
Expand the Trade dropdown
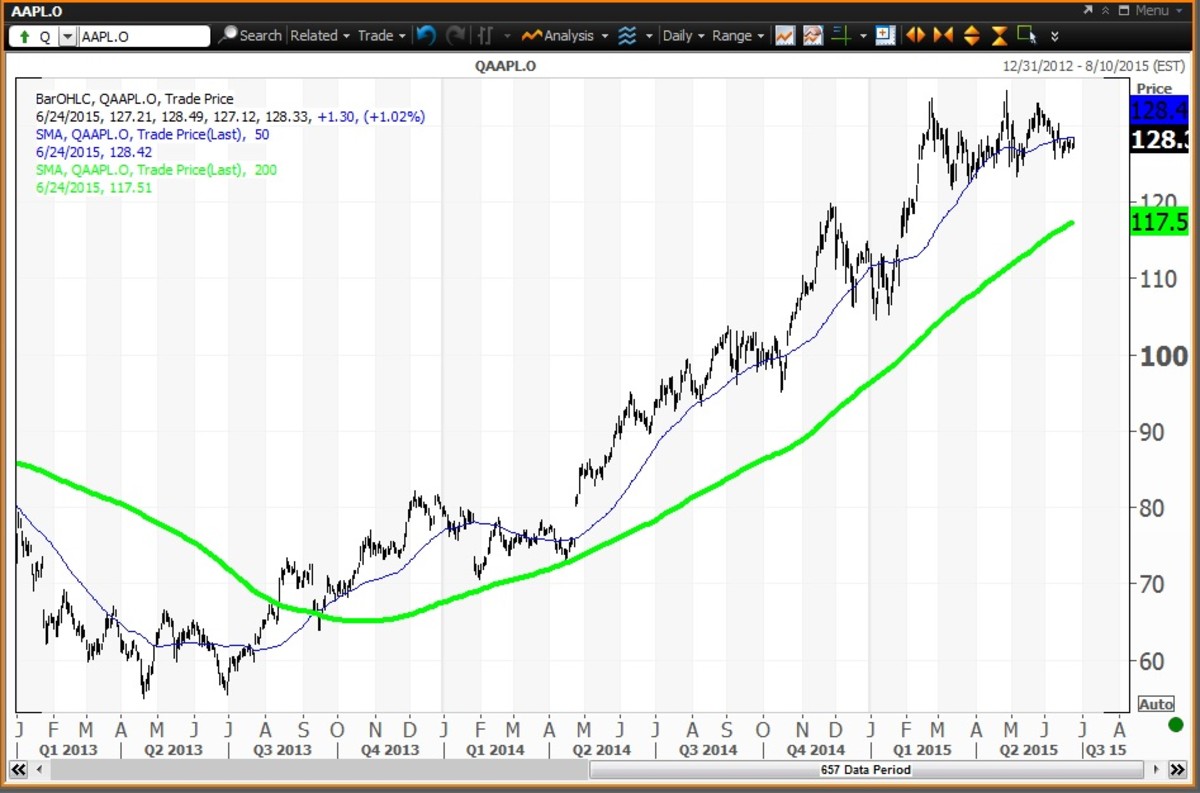[x=382, y=35]
